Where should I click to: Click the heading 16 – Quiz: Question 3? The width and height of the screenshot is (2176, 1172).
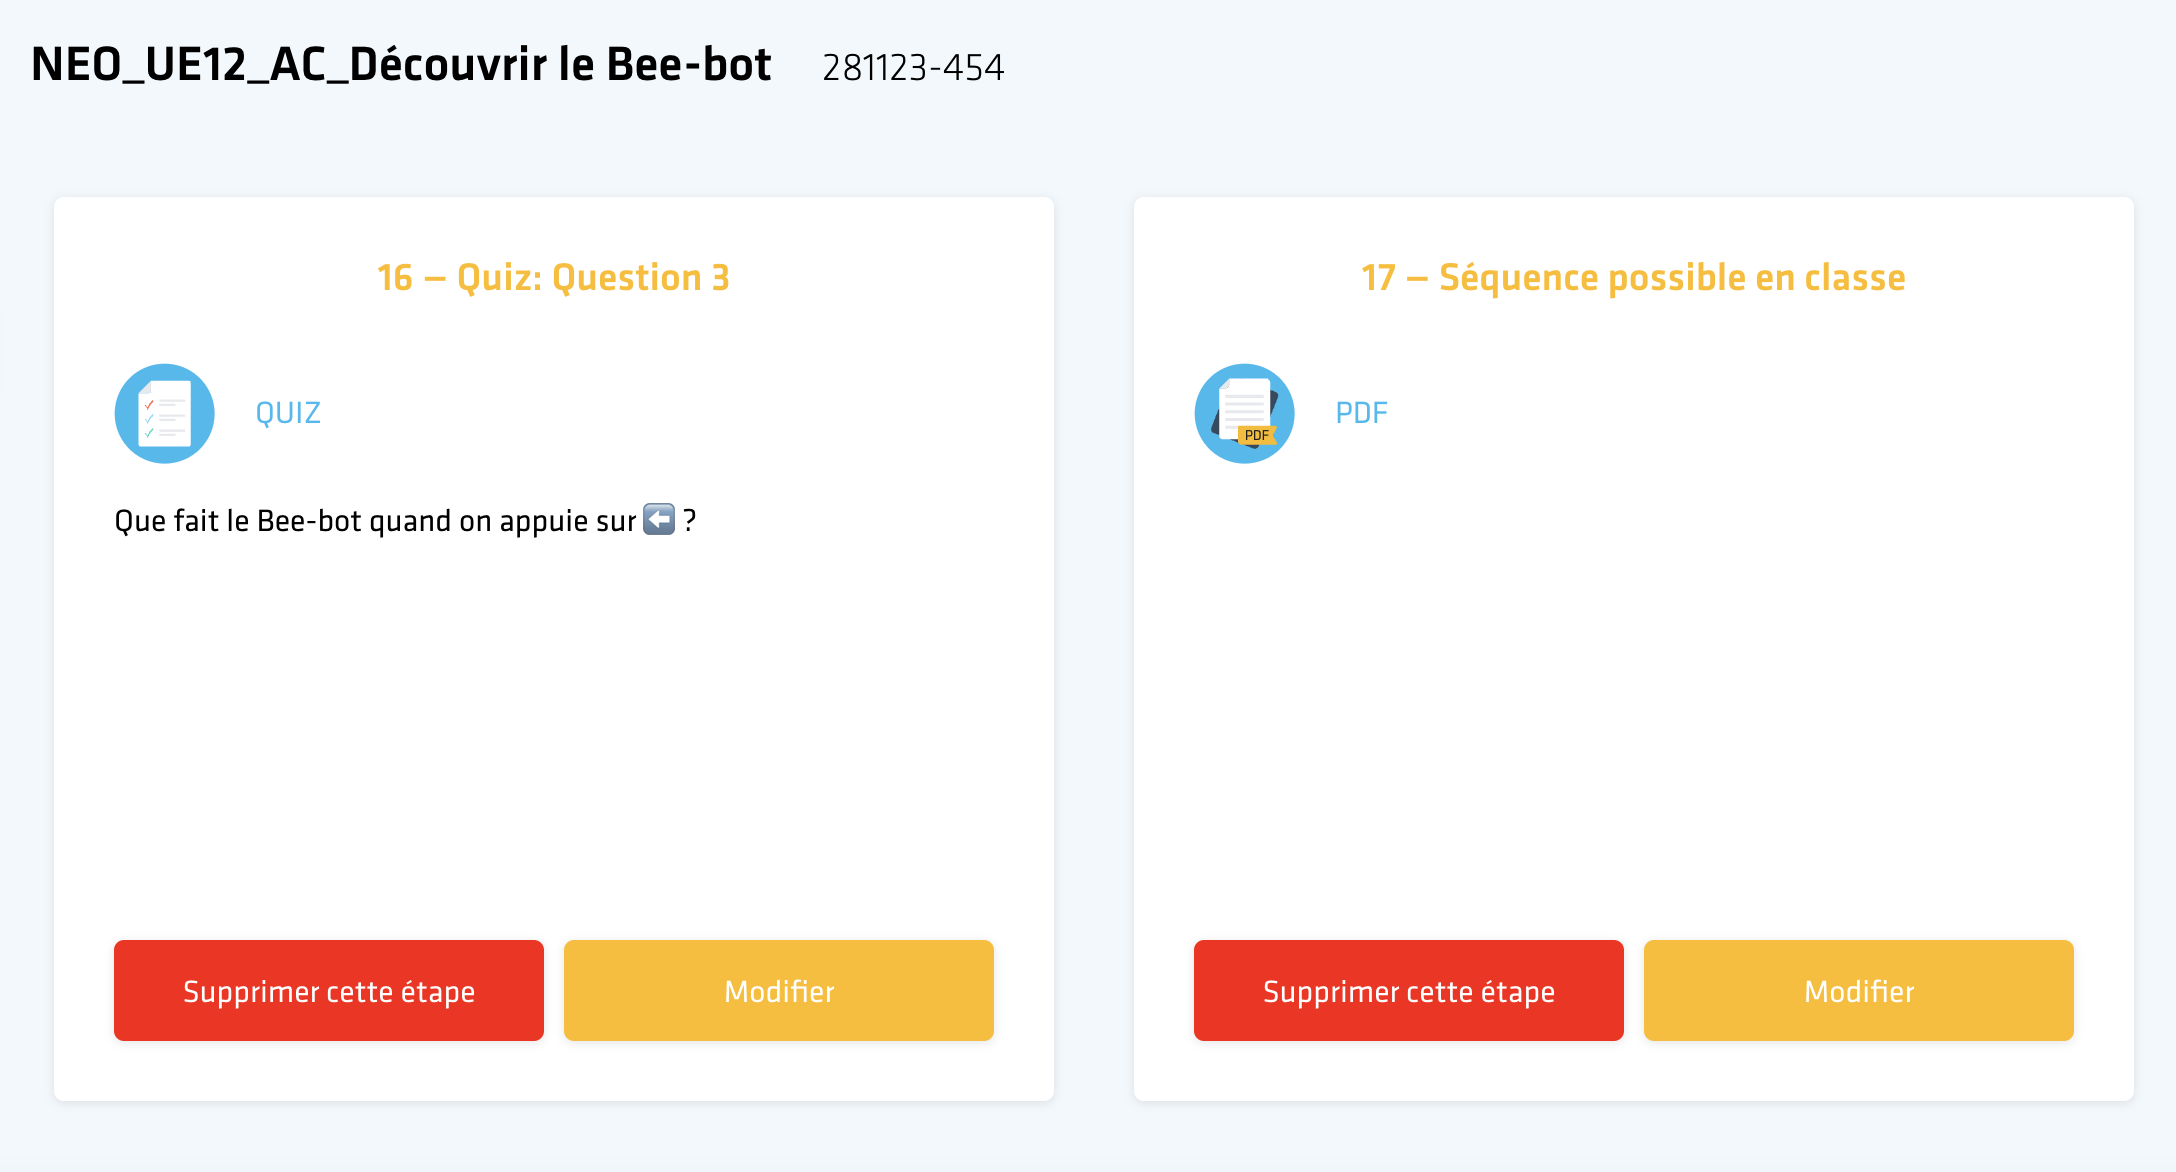(553, 277)
